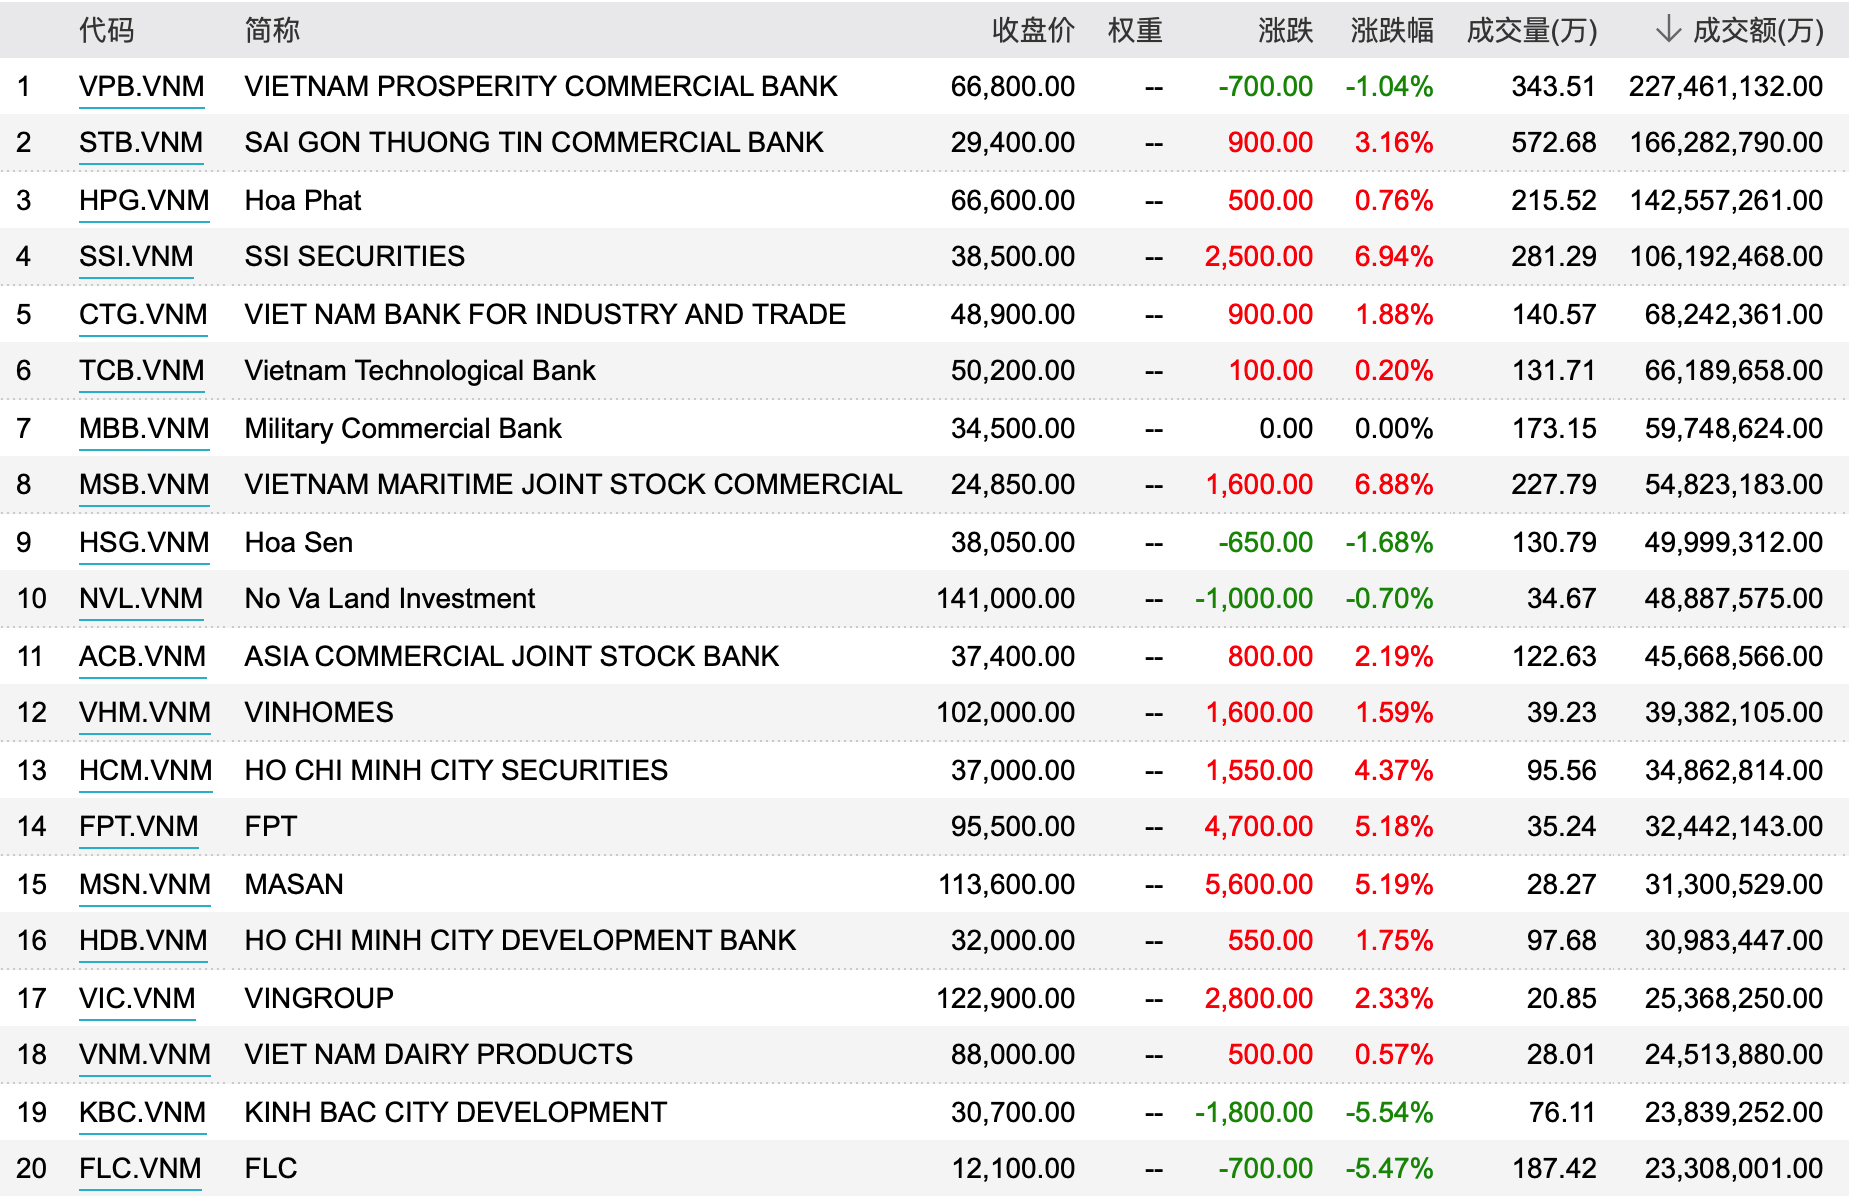Open the HSG.VNM stock link

[144, 543]
